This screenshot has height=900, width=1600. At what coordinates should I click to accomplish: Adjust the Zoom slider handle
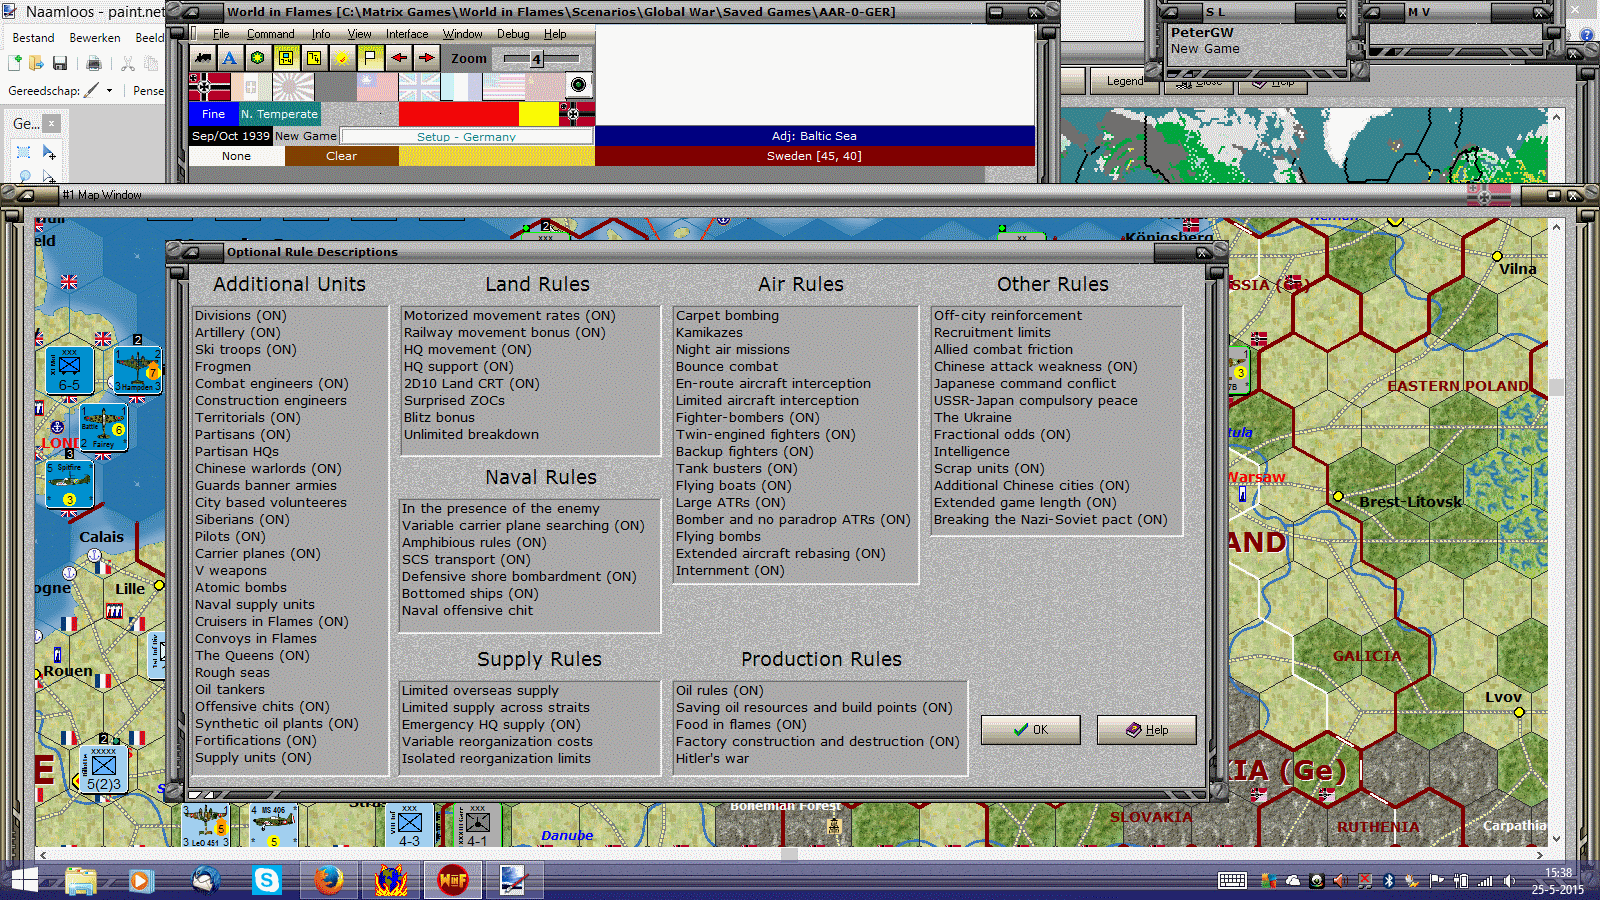536,59
